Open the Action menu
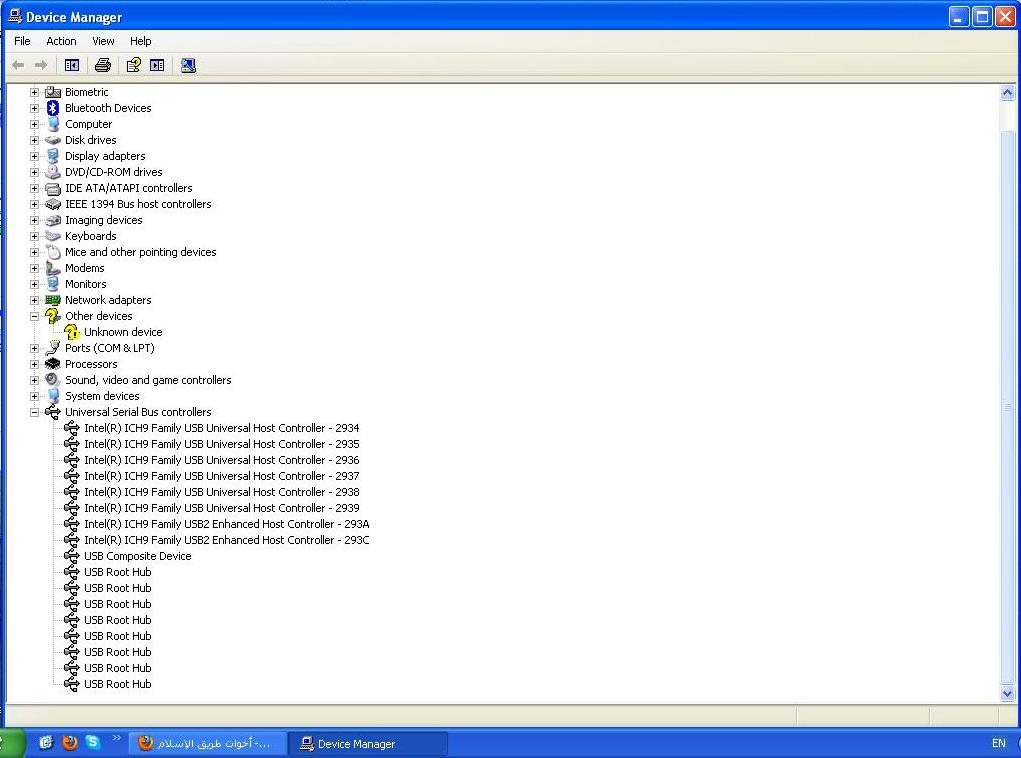This screenshot has width=1021, height=758. (61, 41)
